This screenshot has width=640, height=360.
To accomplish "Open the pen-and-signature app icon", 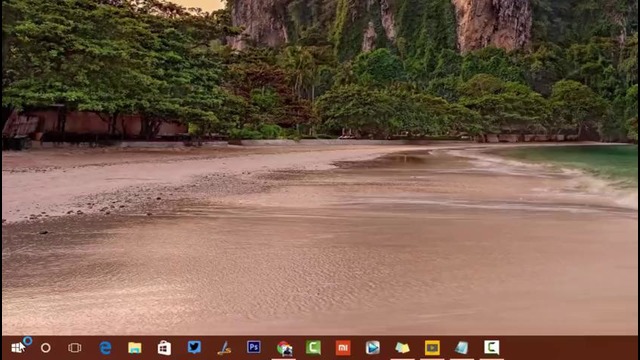I will (224, 348).
